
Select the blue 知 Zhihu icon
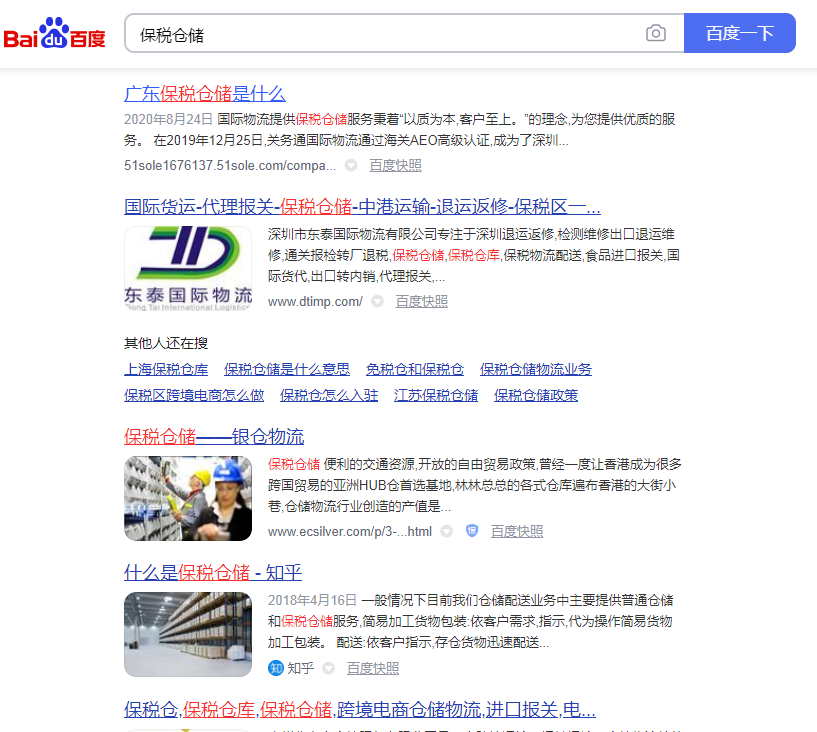[x=276, y=668]
